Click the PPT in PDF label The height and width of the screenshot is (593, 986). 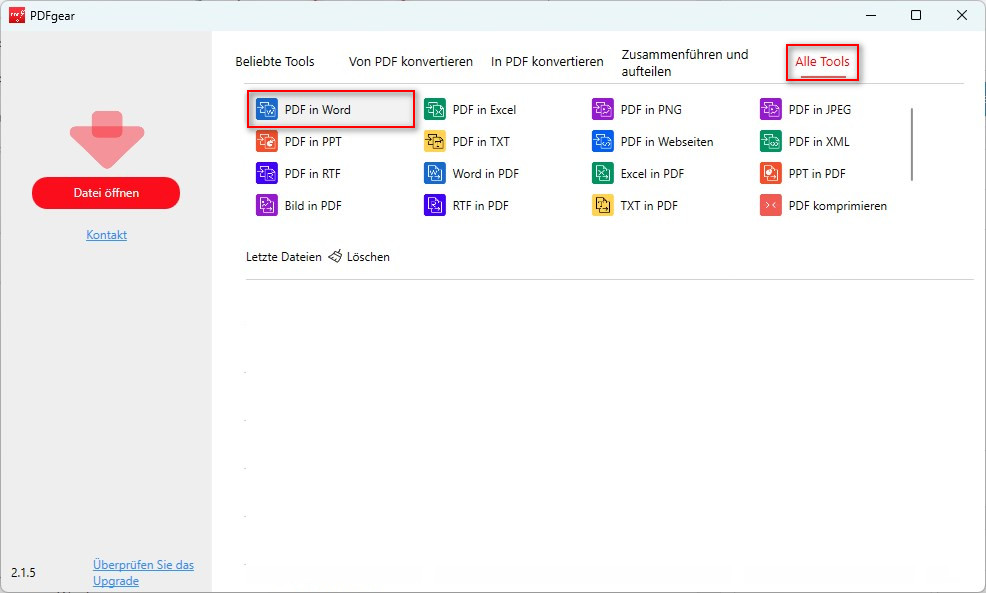pos(817,174)
